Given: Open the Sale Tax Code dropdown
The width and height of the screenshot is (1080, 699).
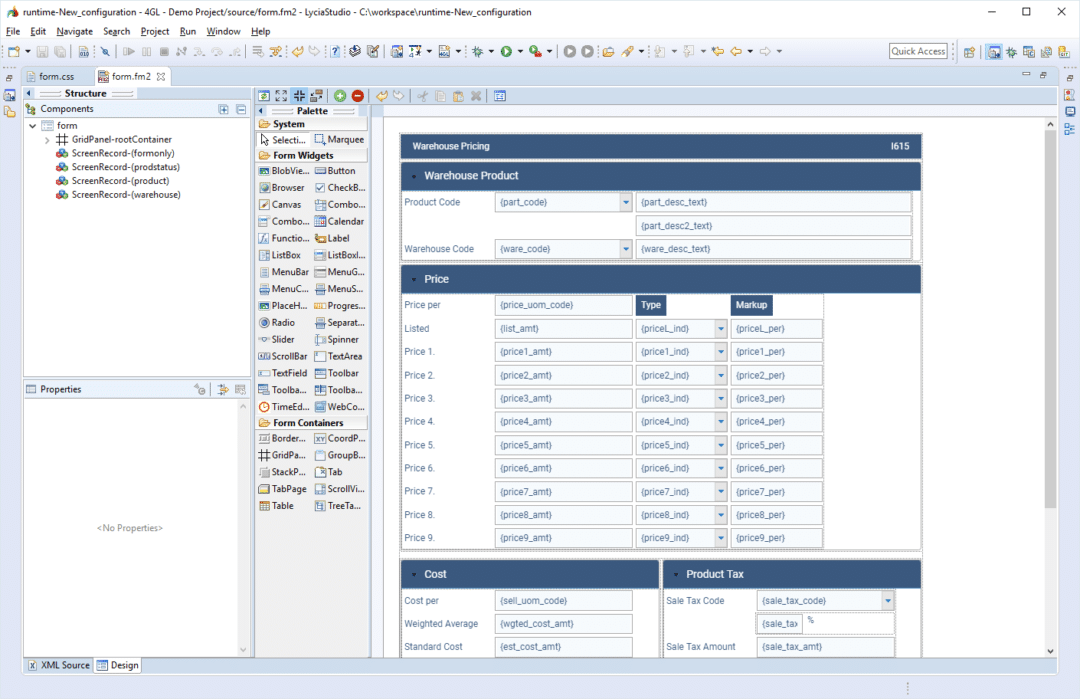Looking at the screenshot, I should [889, 600].
